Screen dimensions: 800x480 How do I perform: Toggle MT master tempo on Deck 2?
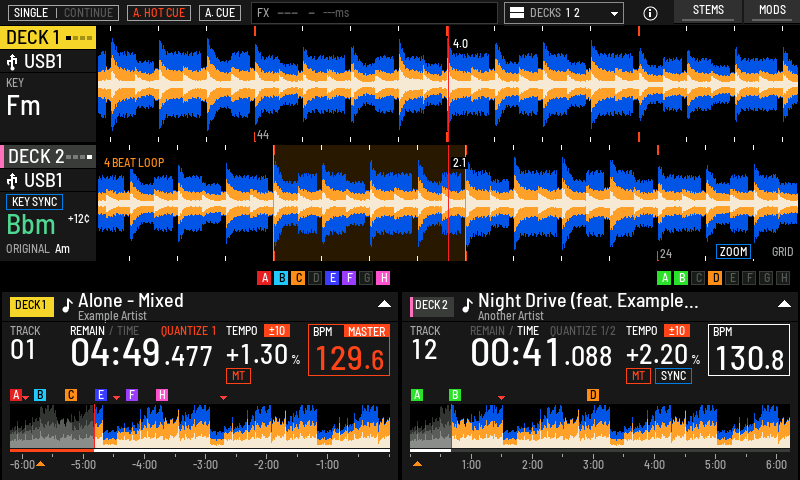[638, 376]
